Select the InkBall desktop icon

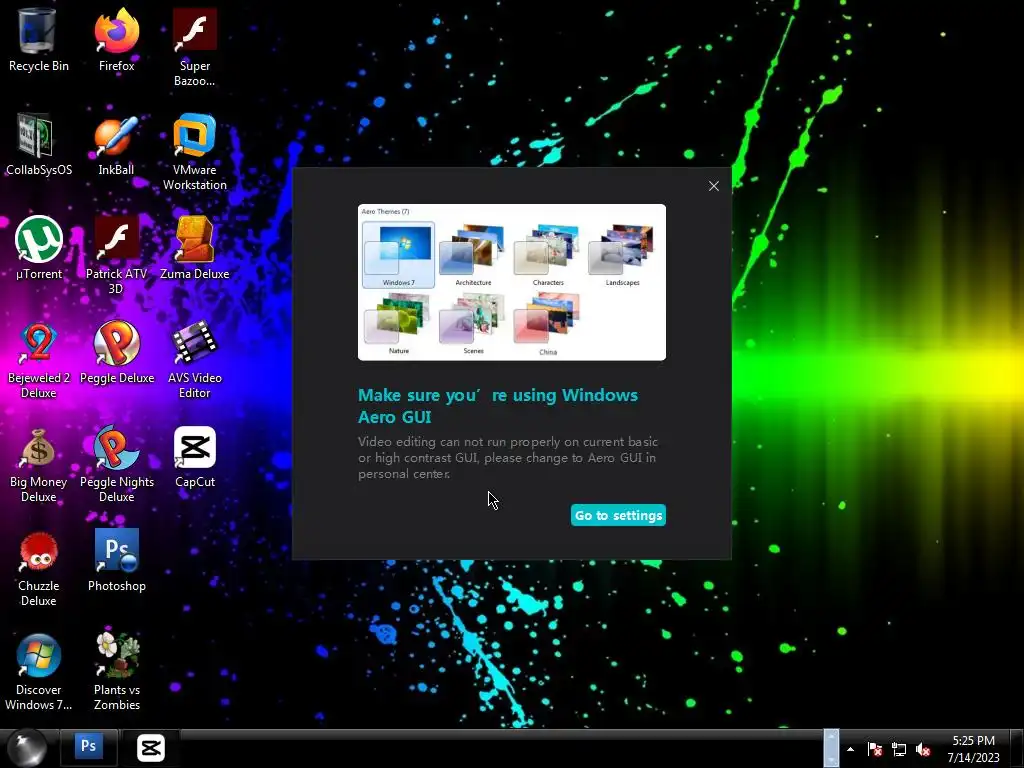pos(116,145)
